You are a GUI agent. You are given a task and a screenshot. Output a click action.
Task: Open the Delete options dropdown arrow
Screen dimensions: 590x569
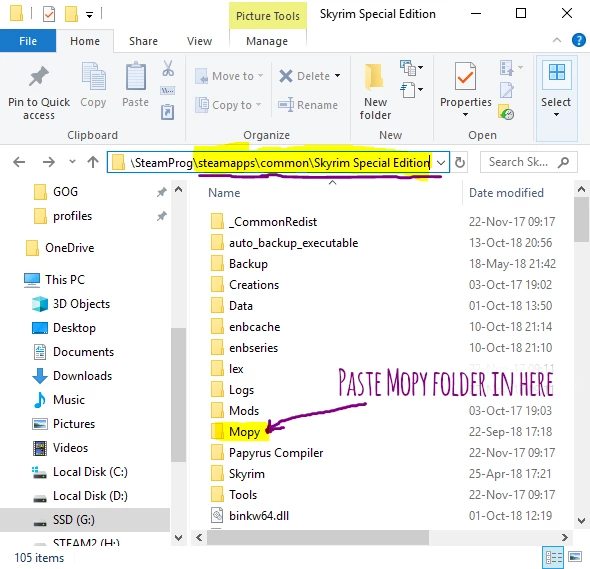click(x=338, y=76)
